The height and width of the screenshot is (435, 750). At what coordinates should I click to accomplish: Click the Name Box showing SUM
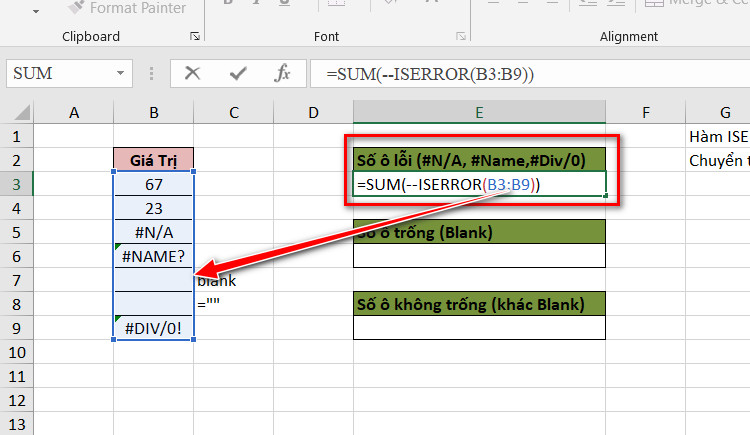(69, 73)
